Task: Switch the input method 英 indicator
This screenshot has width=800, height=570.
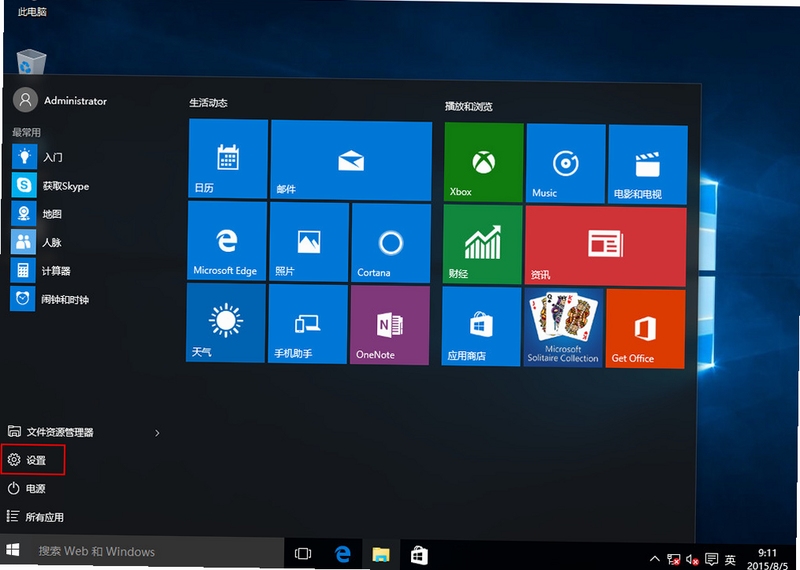Action: pos(731,560)
